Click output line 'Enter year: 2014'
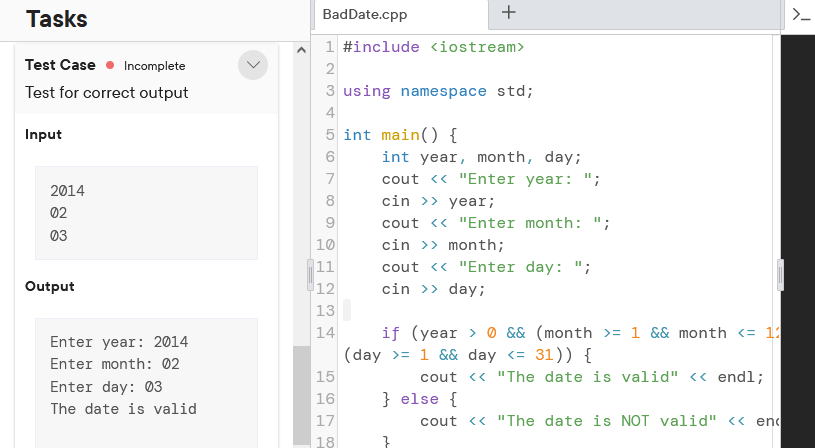The image size is (815, 448). (119, 342)
